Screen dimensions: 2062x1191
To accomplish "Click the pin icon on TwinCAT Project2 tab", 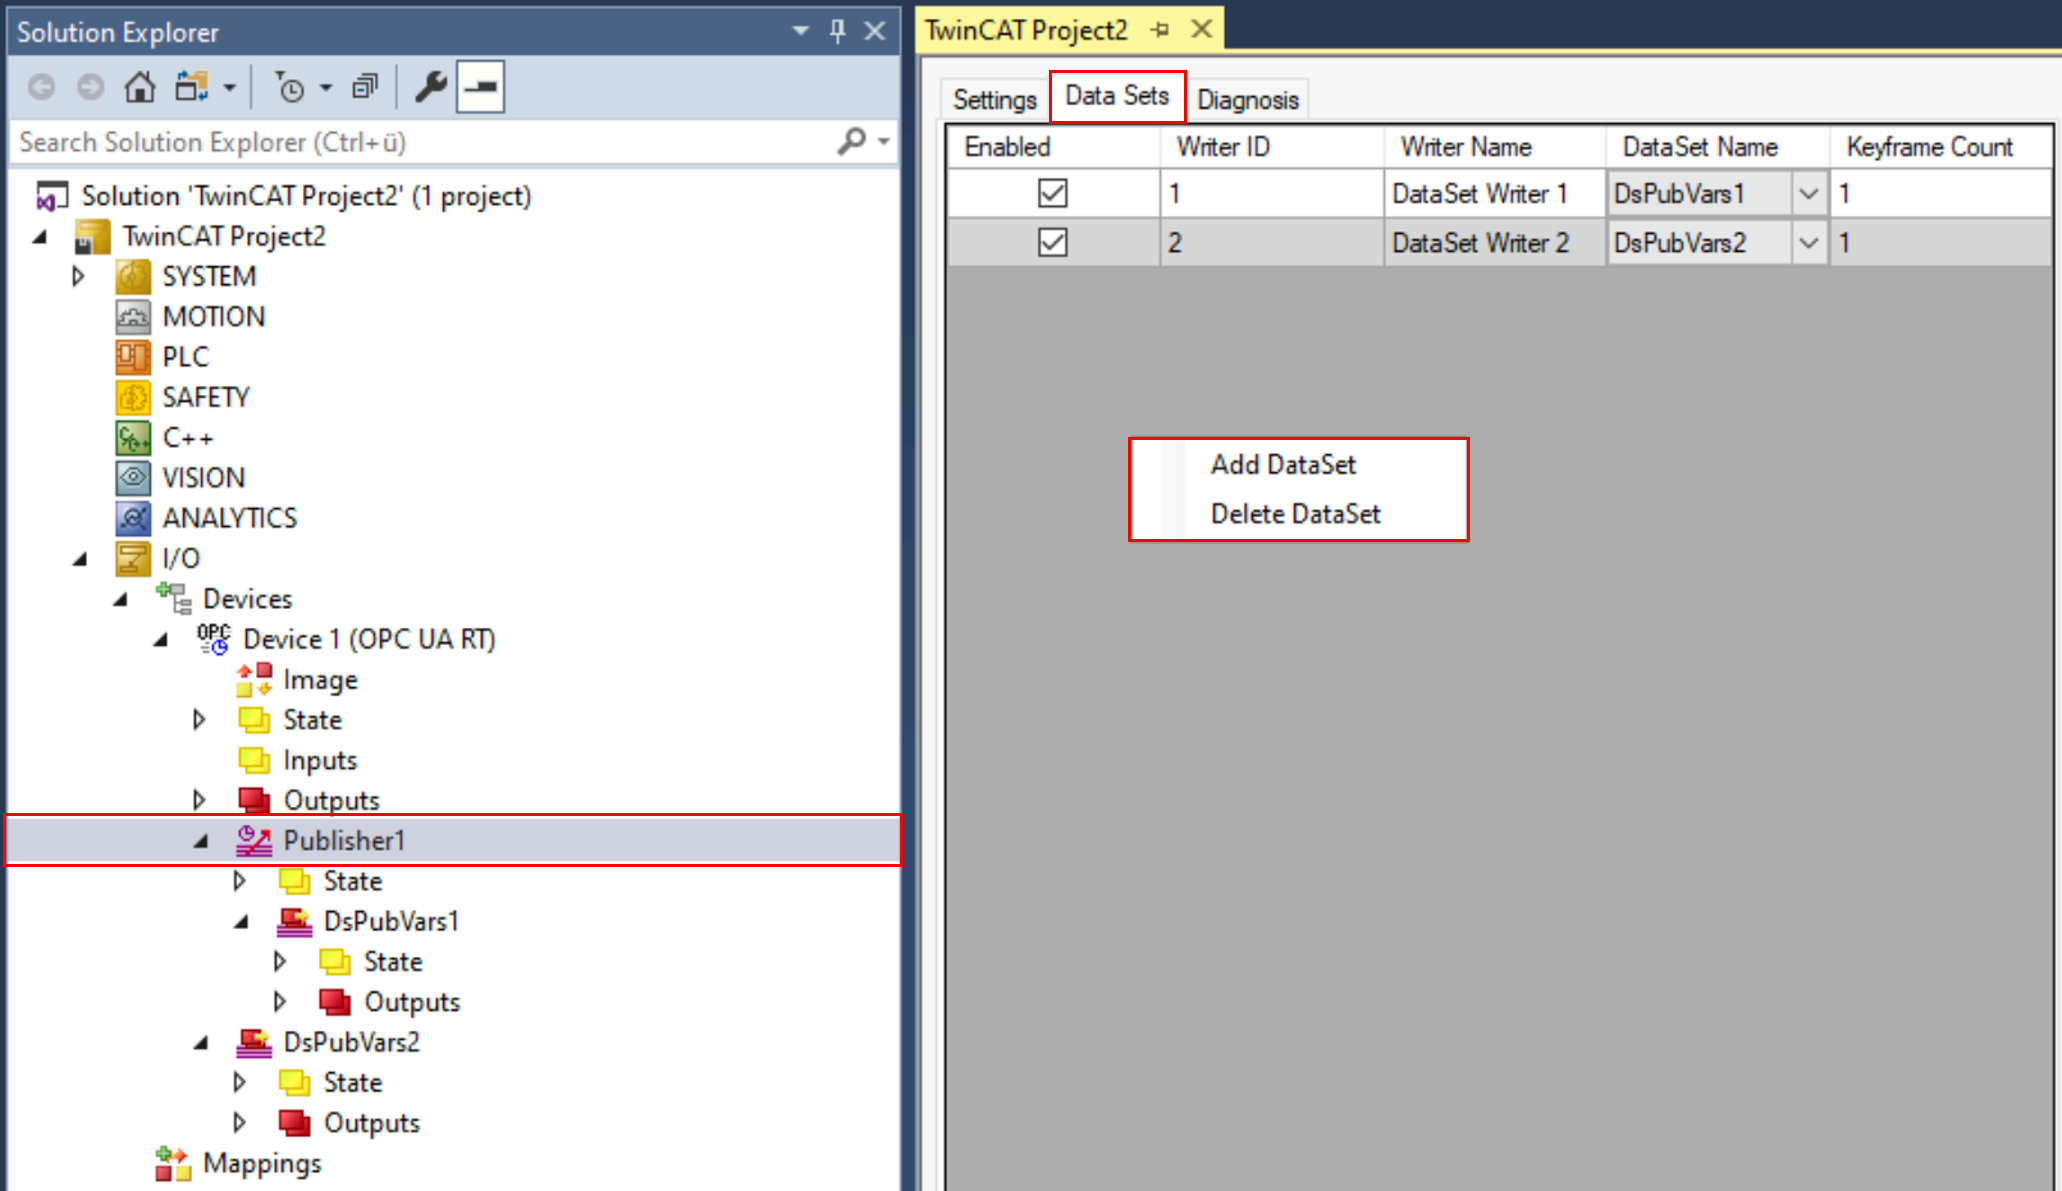I will pyautogui.click(x=1160, y=30).
